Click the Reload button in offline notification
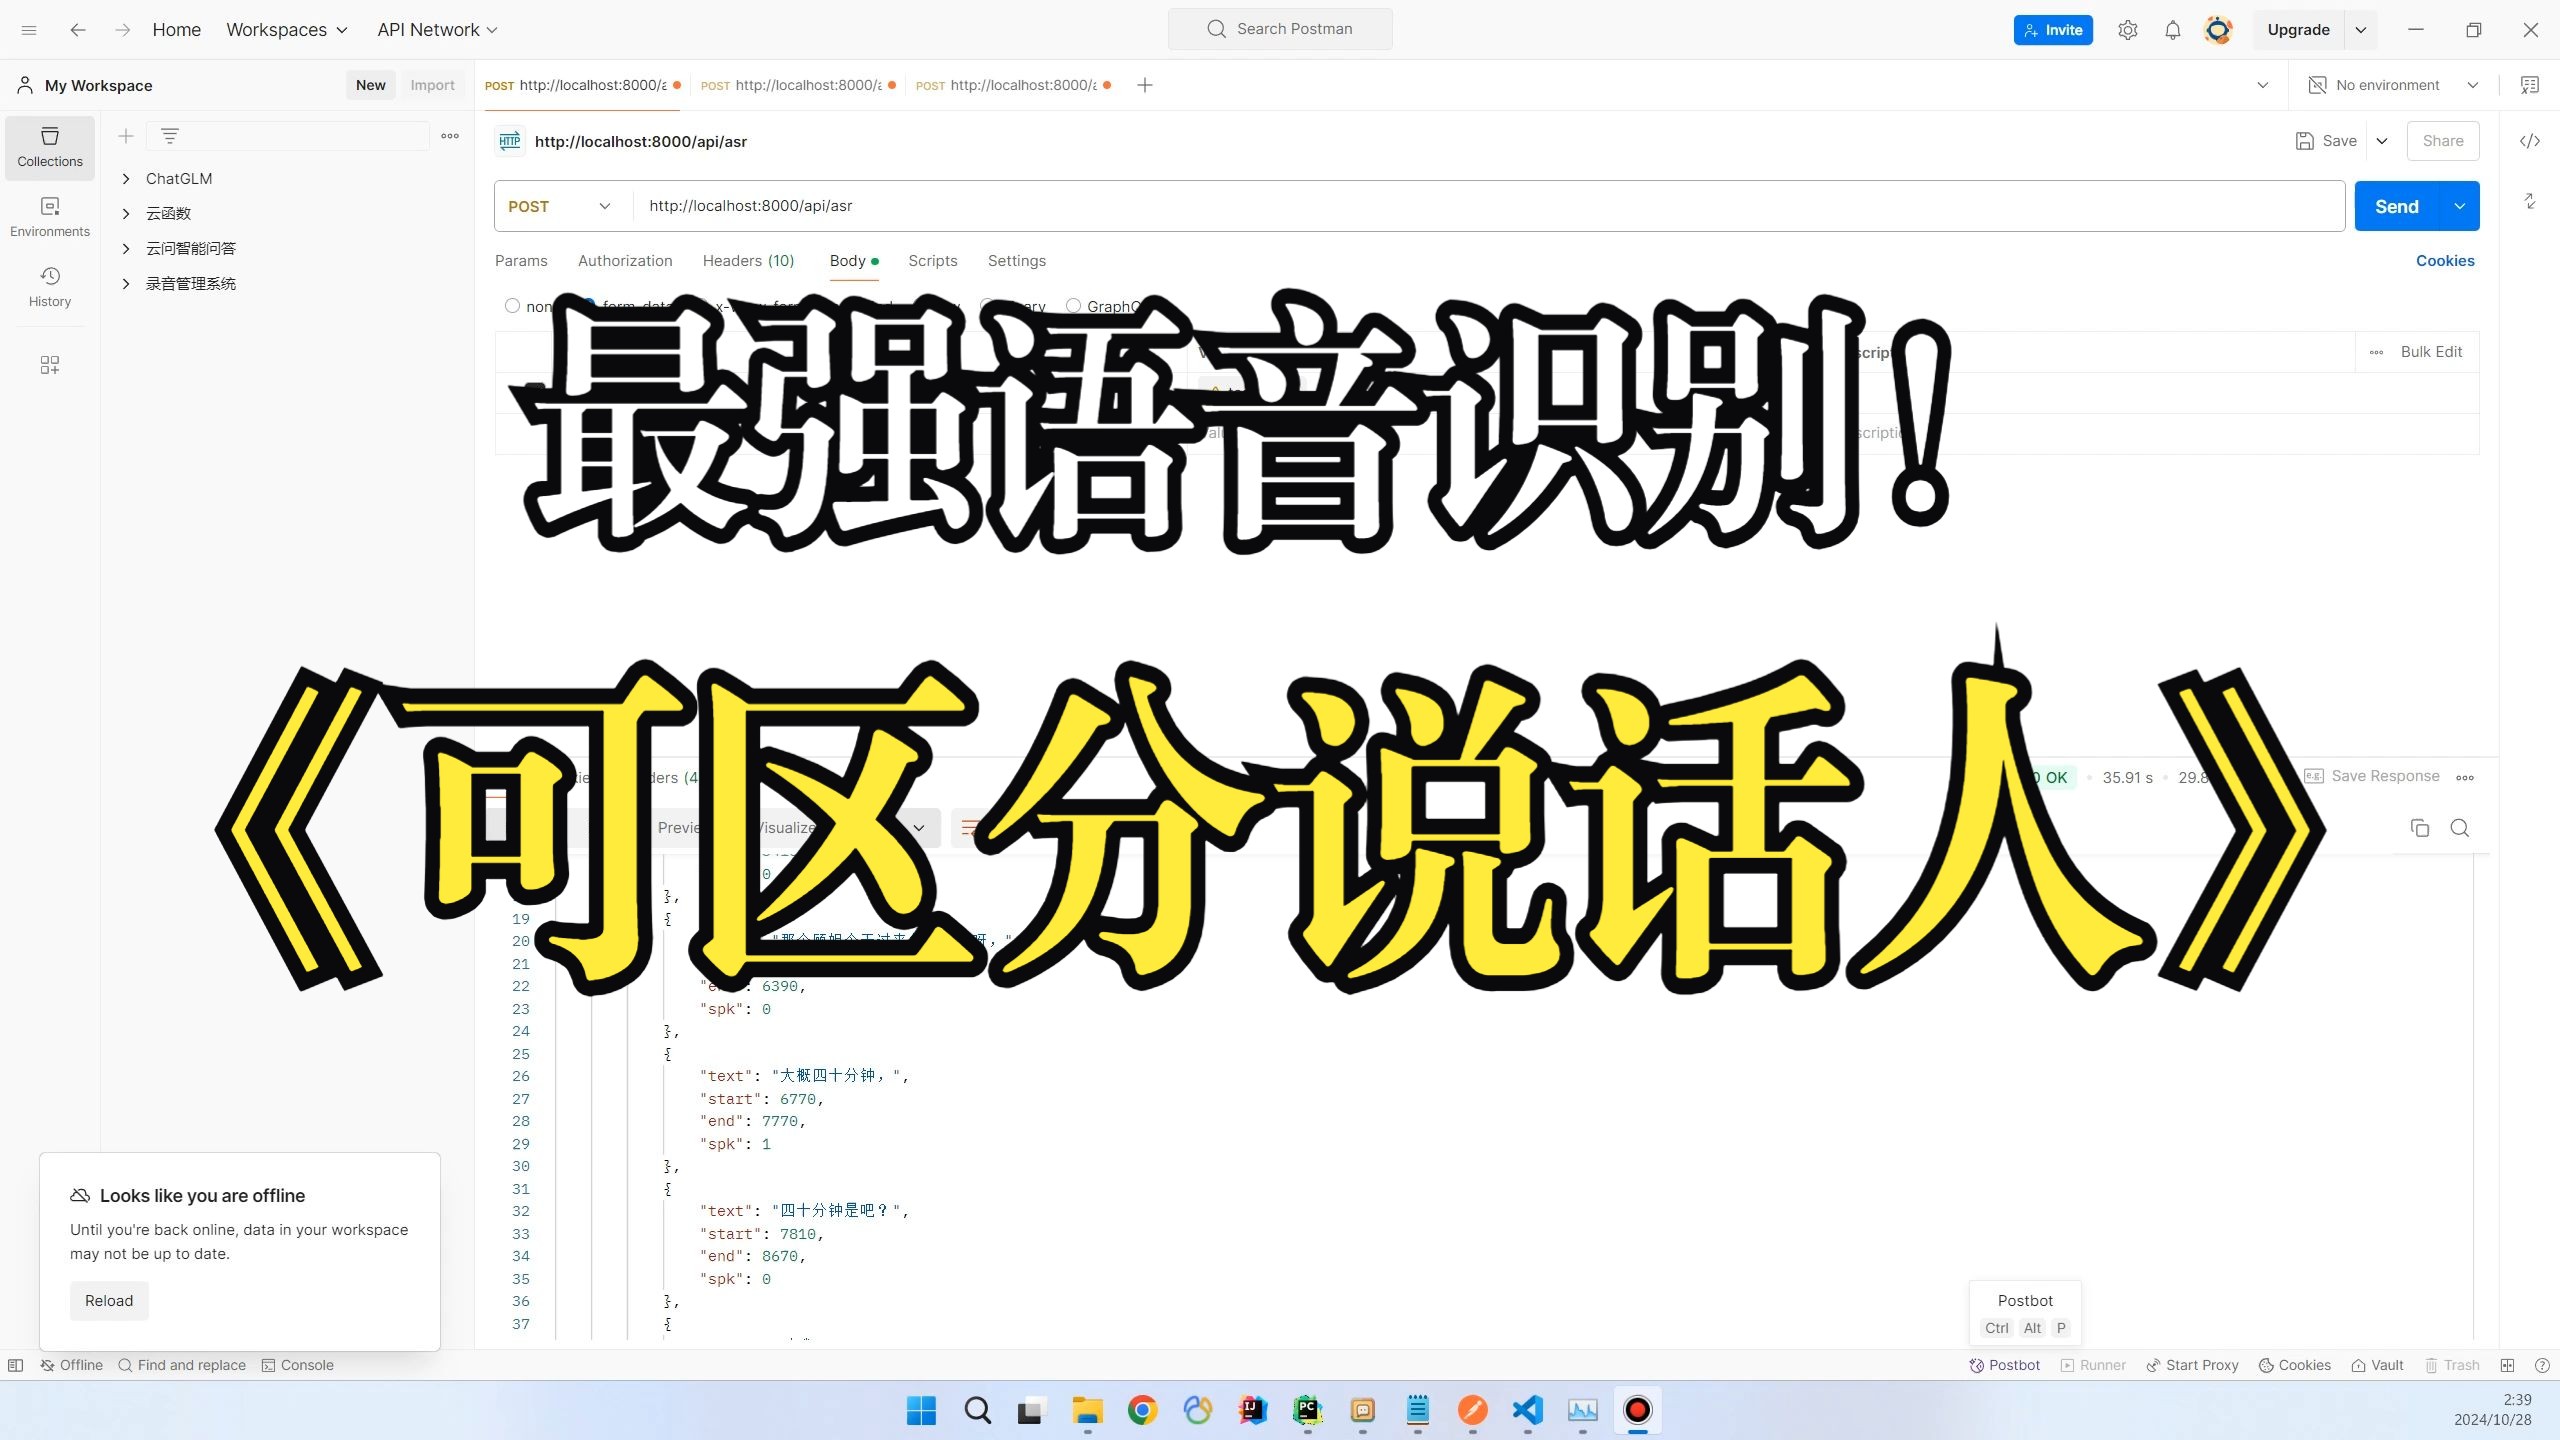Image resolution: width=2560 pixels, height=1440 pixels. (x=107, y=1299)
